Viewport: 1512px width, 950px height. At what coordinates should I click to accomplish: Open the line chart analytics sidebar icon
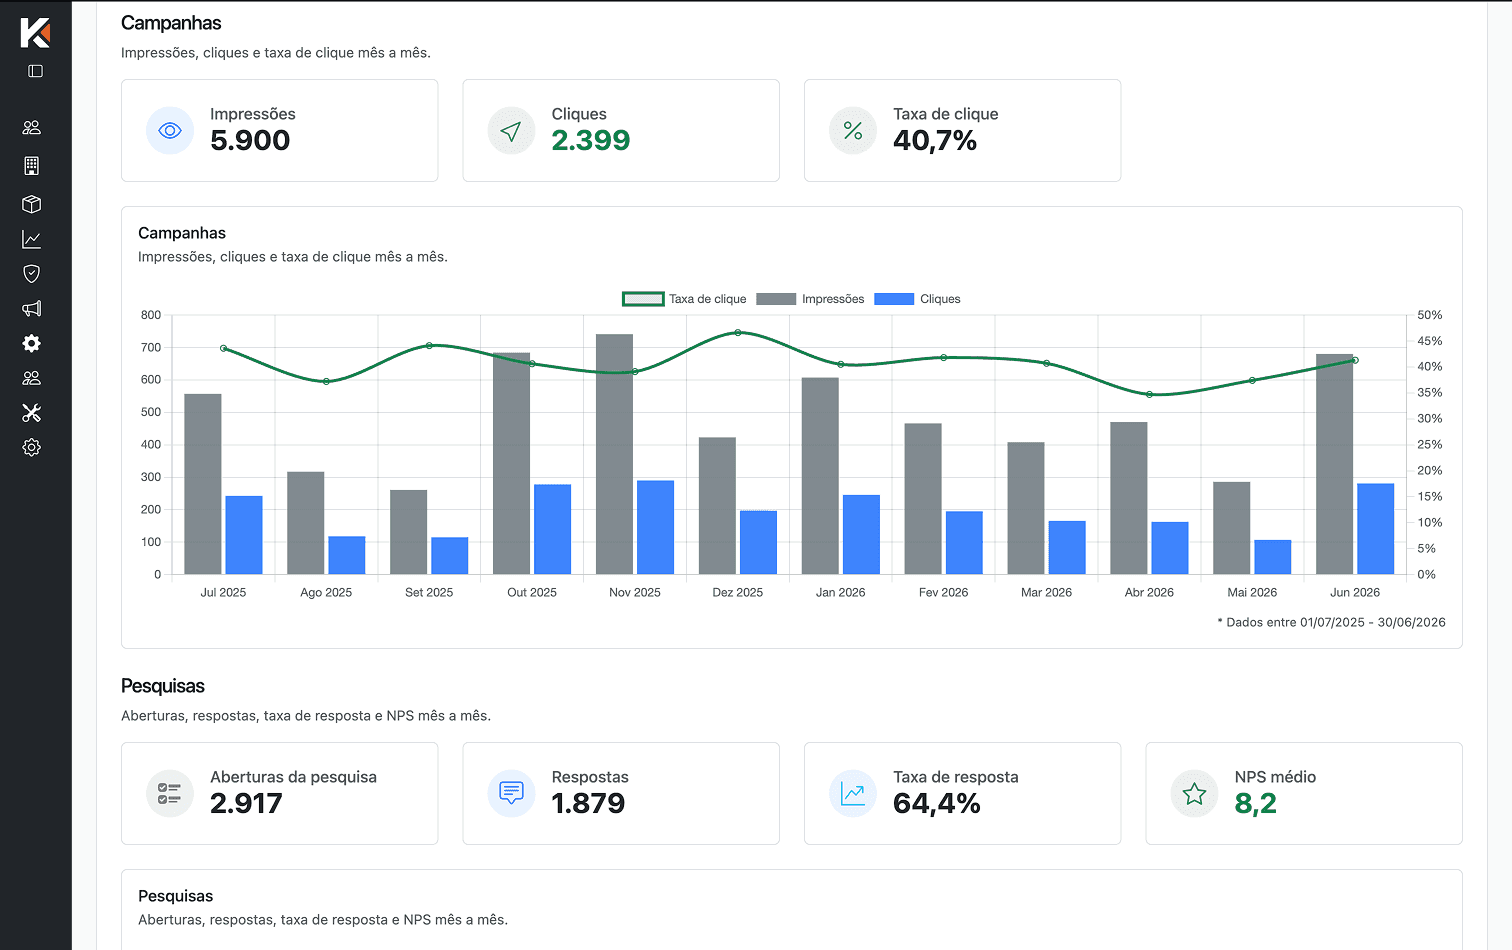pyautogui.click(x=32, y=239)
